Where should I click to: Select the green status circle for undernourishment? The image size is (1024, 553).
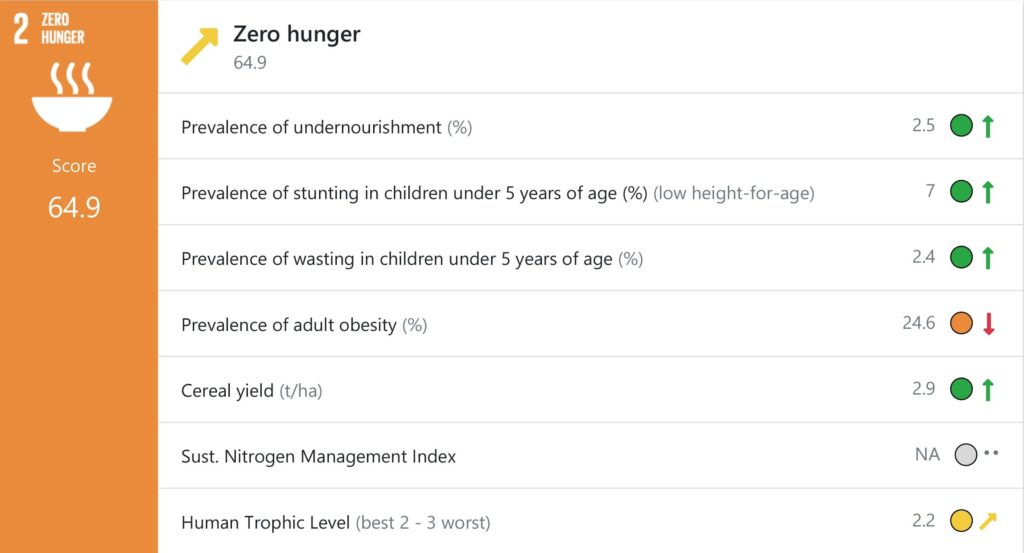(961, 126)
